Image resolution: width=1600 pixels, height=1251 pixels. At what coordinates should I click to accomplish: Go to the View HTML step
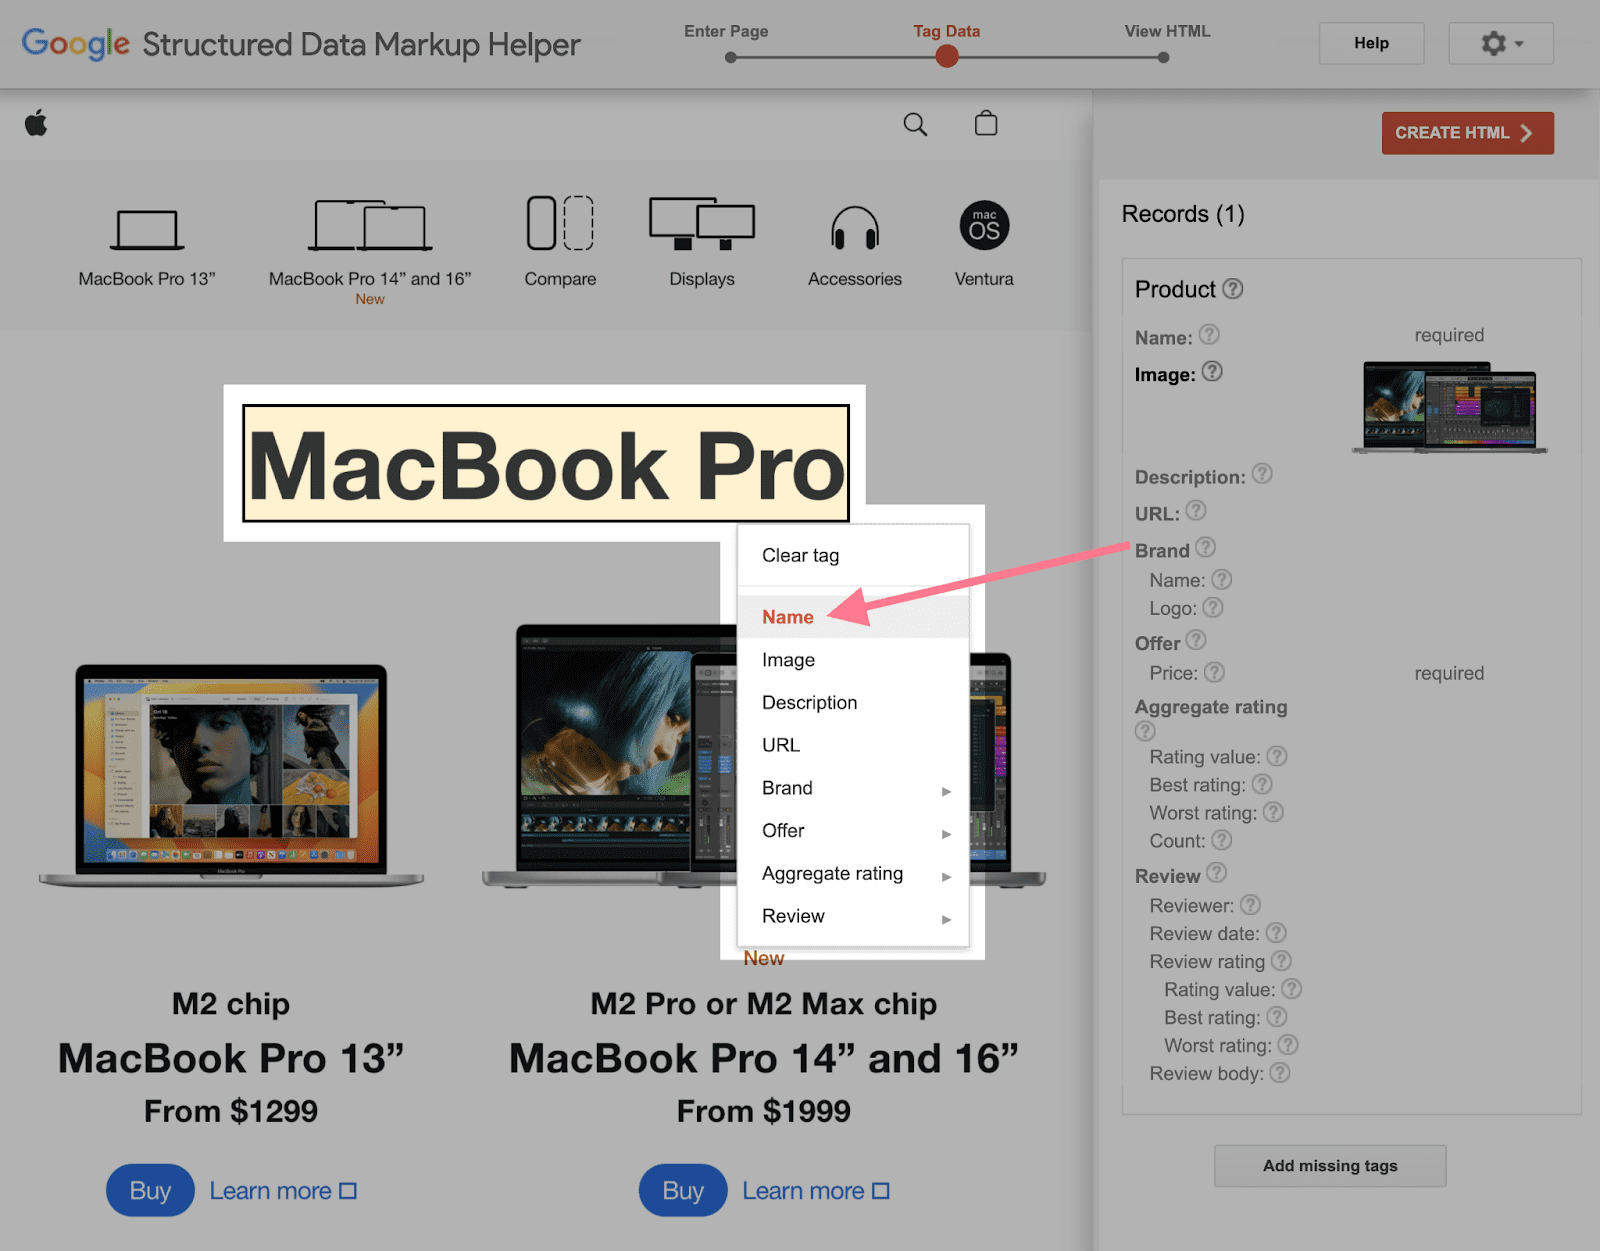[1167, 31]
